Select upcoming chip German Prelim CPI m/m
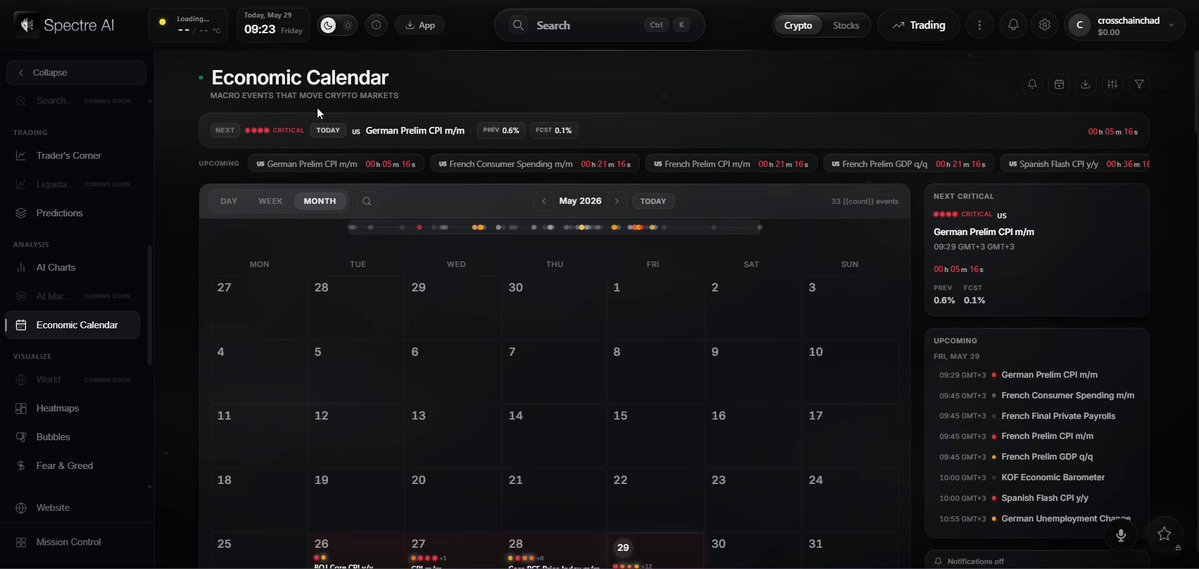 [x=336, y=164]
